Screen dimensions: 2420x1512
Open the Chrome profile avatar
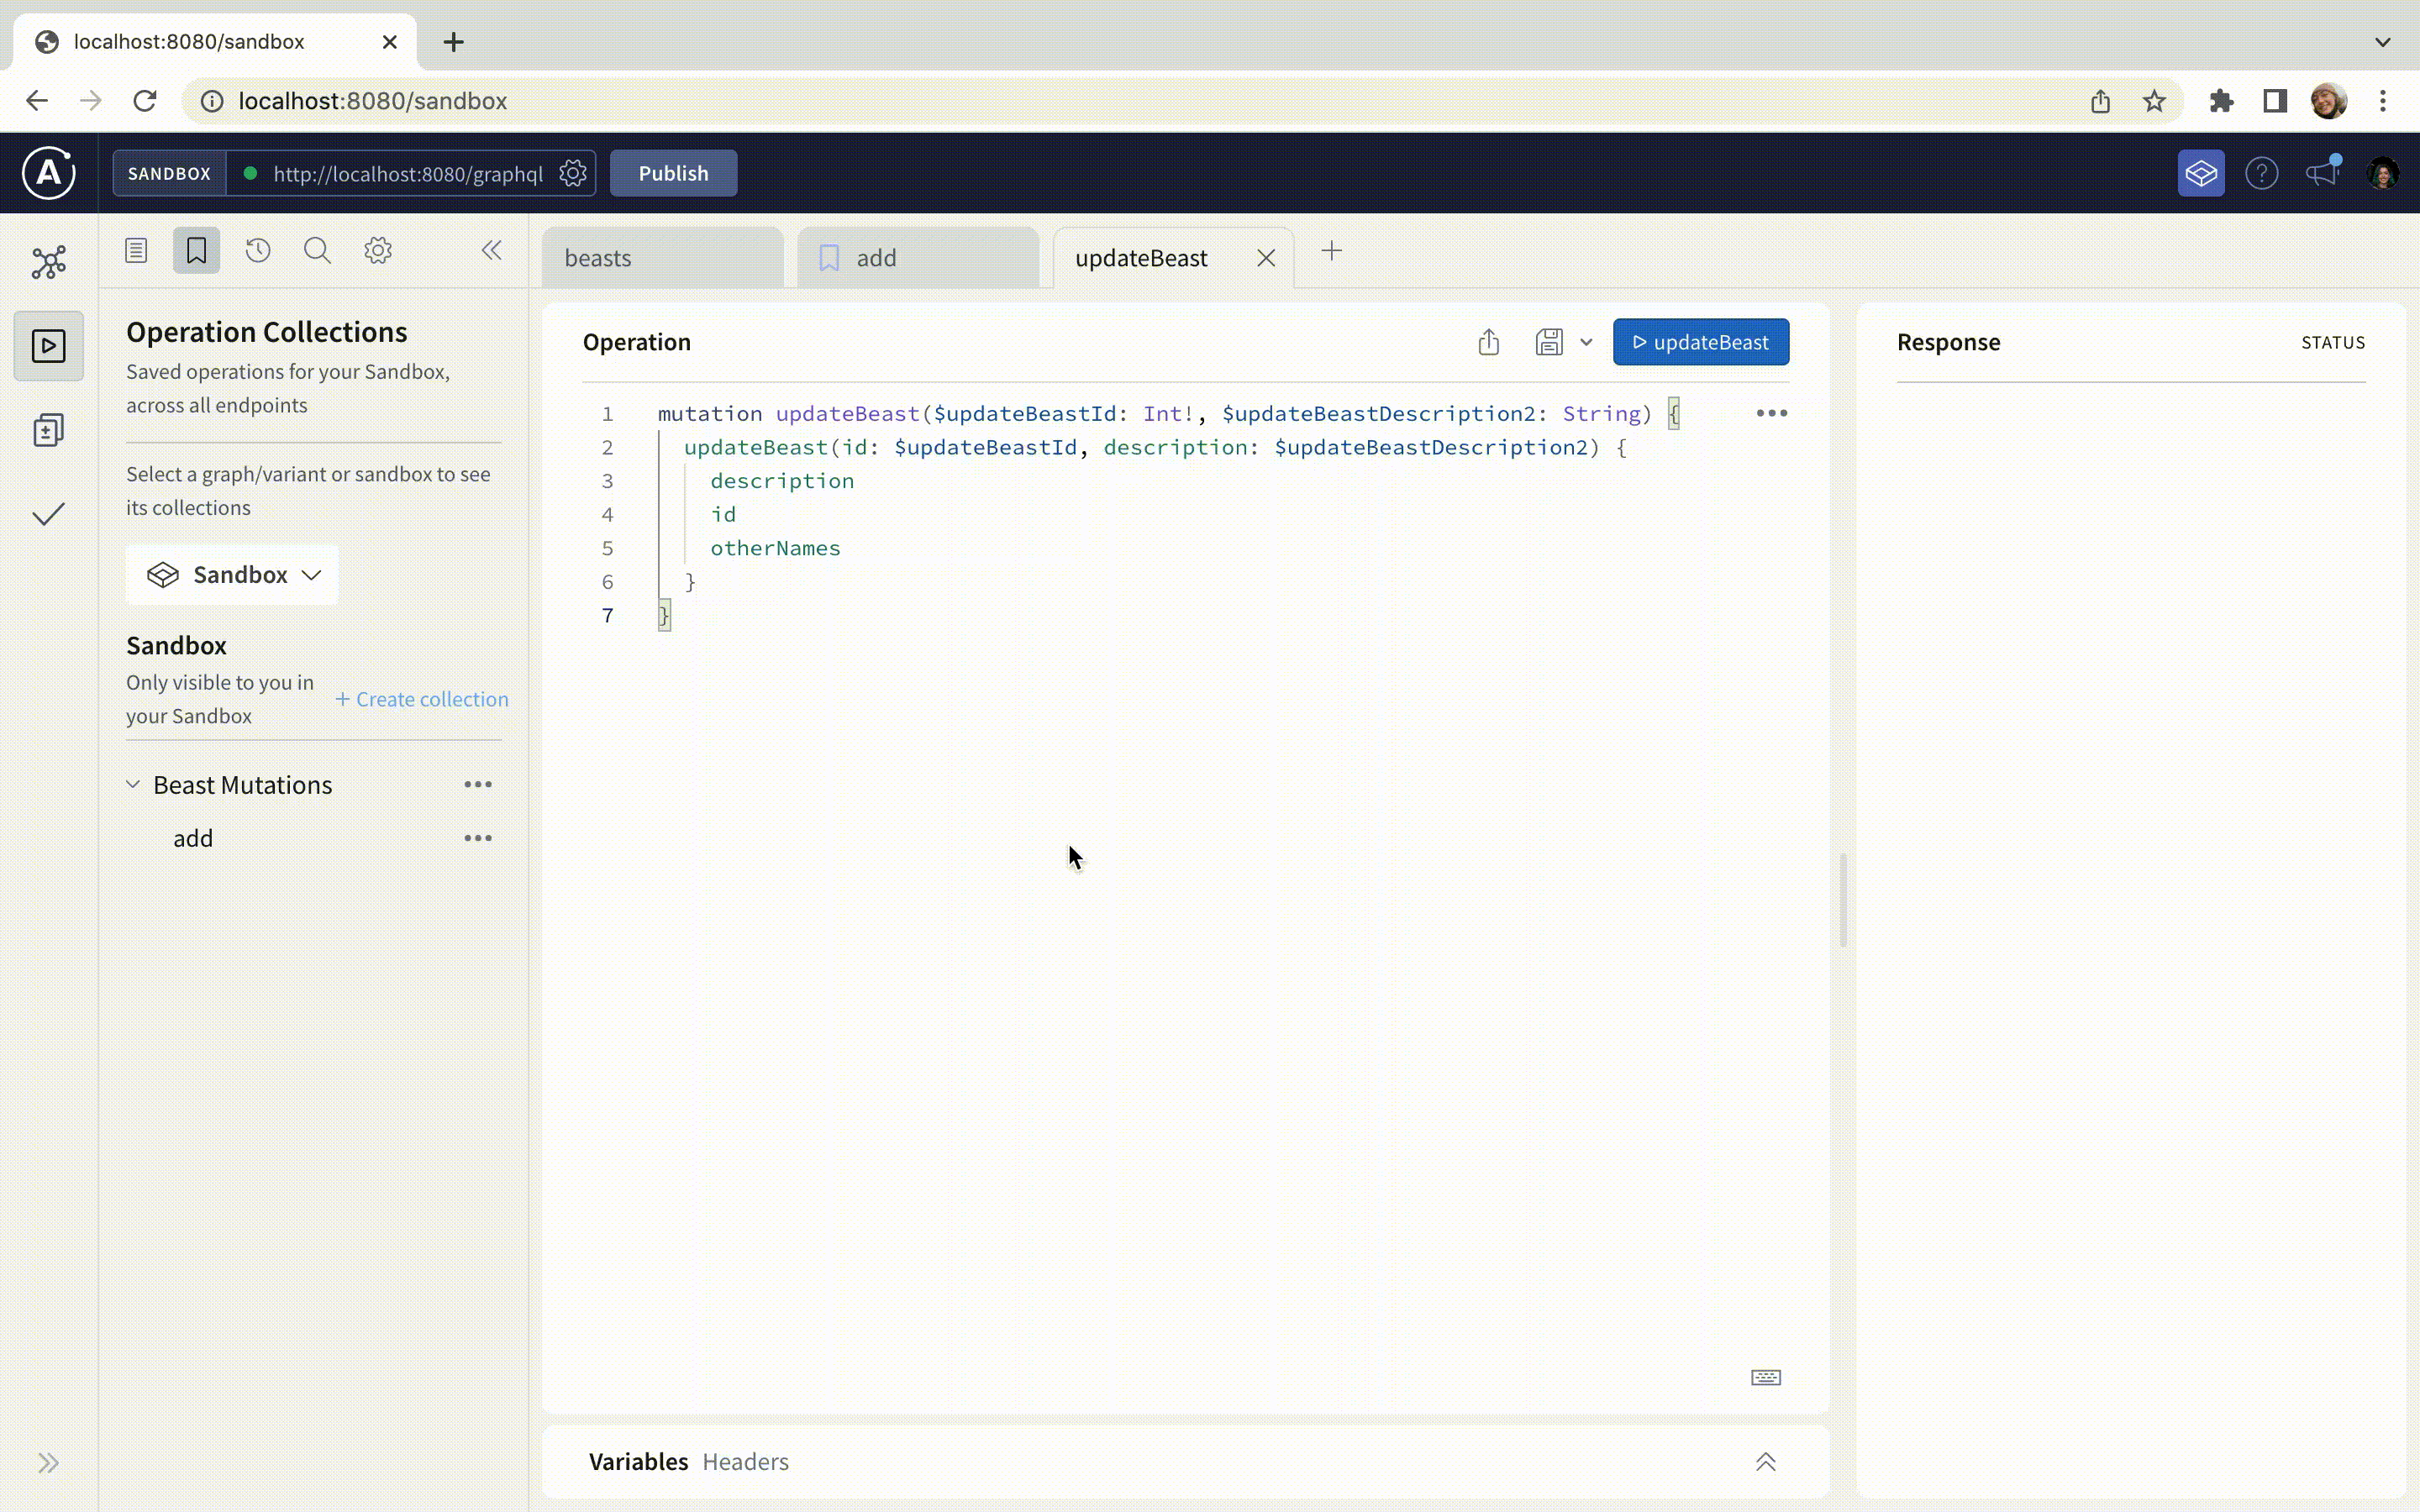pos(2329,101)
